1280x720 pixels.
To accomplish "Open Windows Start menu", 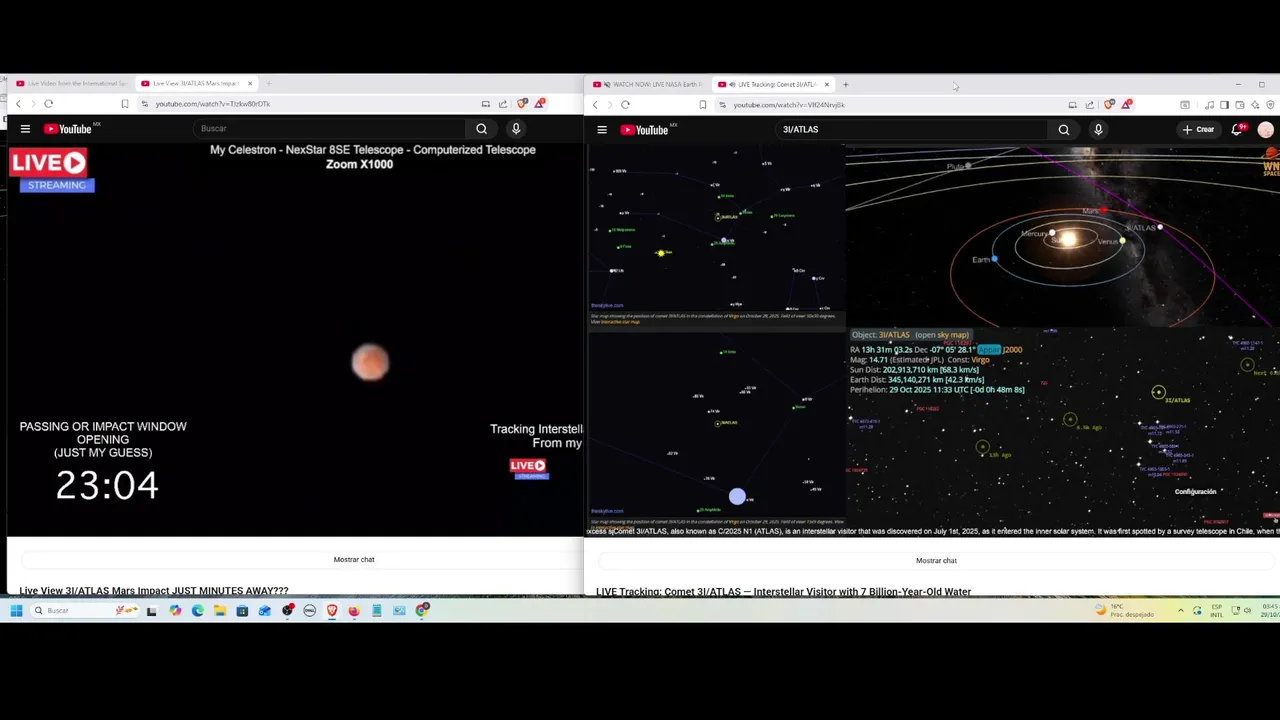I will (x=16, y=611).
